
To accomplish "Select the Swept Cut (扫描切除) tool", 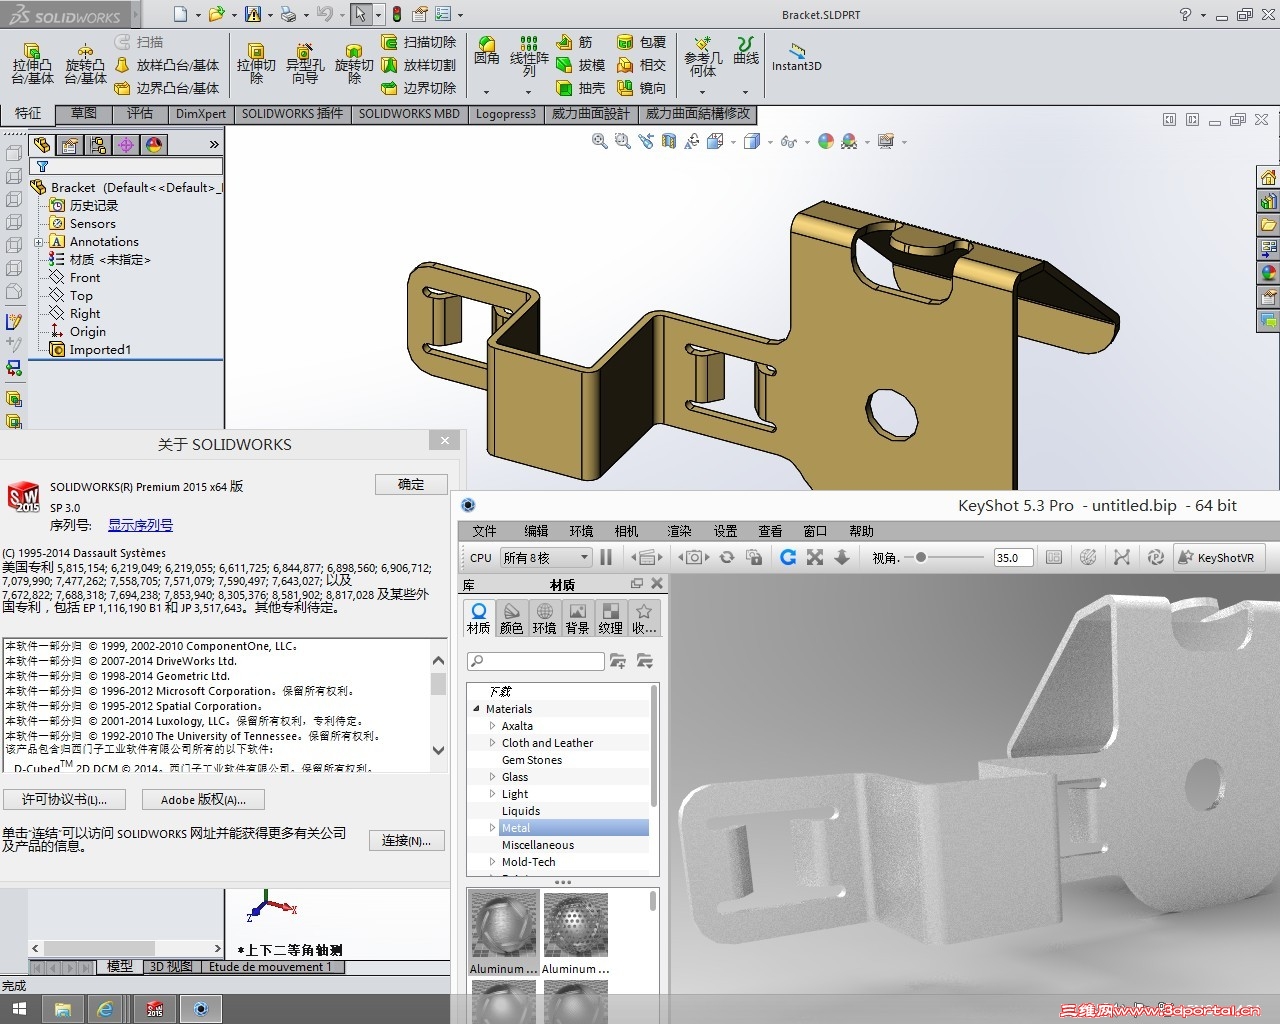I will click(418, 42).
